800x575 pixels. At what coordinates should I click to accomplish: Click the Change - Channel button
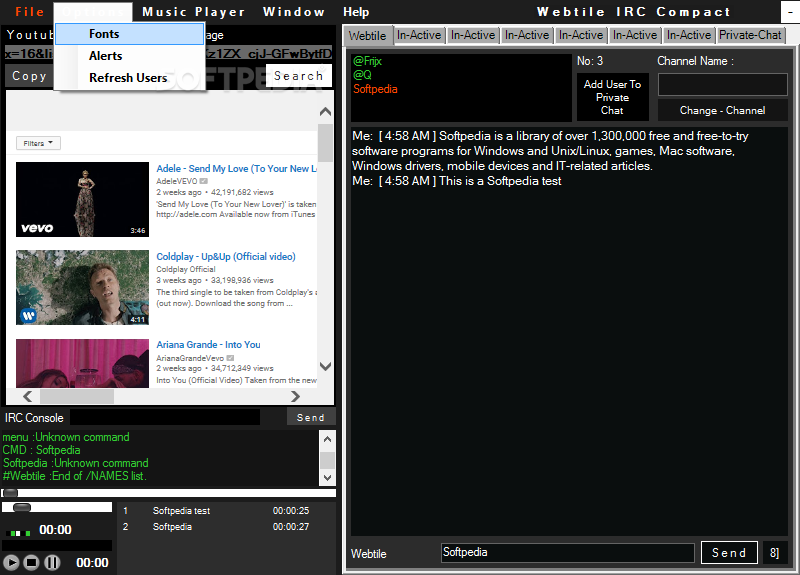722,110
